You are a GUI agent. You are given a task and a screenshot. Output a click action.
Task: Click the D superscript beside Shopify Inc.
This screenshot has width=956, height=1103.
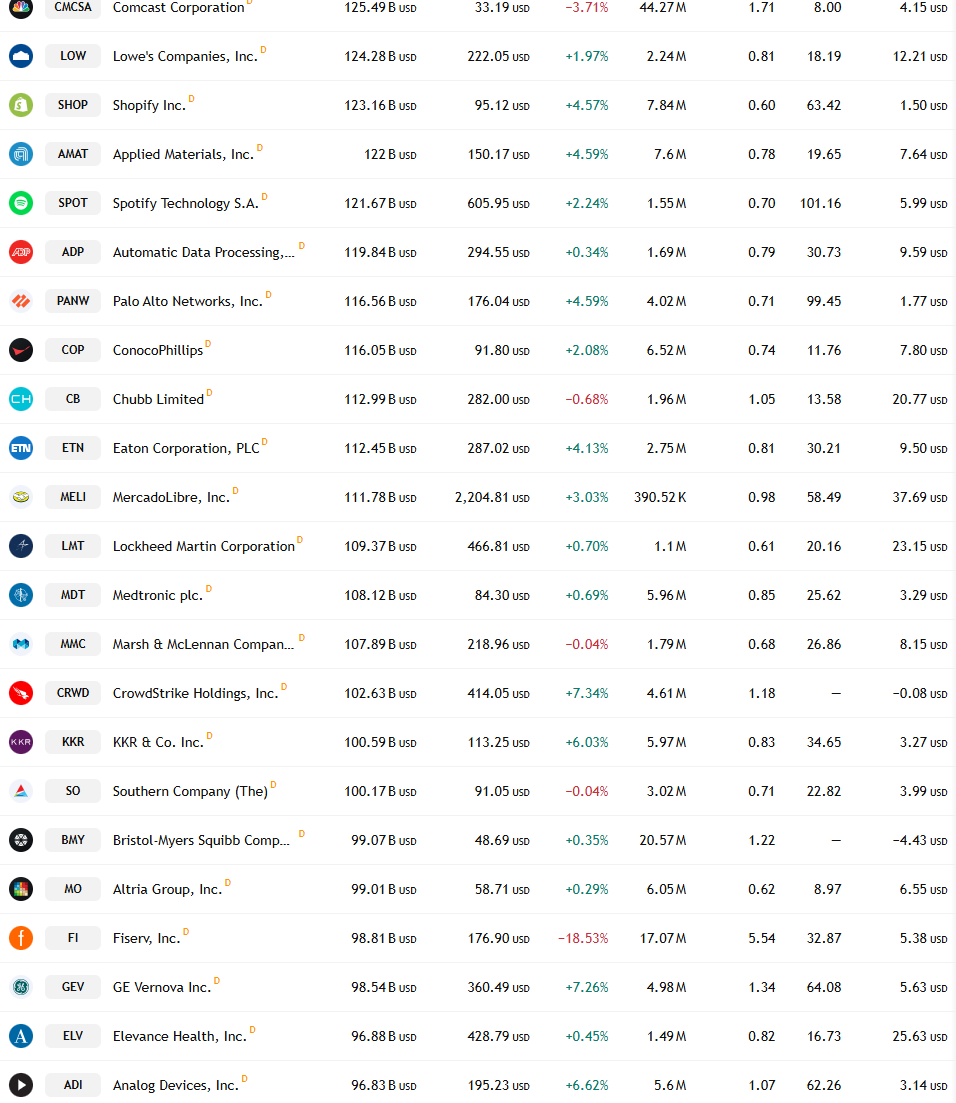coord(191,98)
